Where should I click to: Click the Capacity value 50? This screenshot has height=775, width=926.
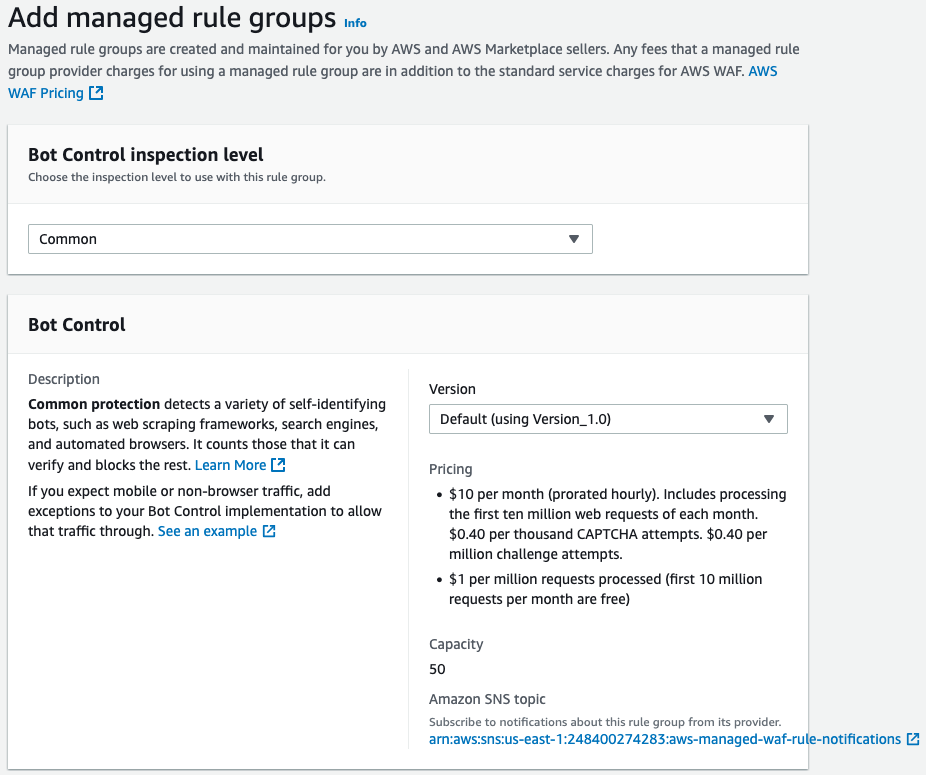(437, 669)
